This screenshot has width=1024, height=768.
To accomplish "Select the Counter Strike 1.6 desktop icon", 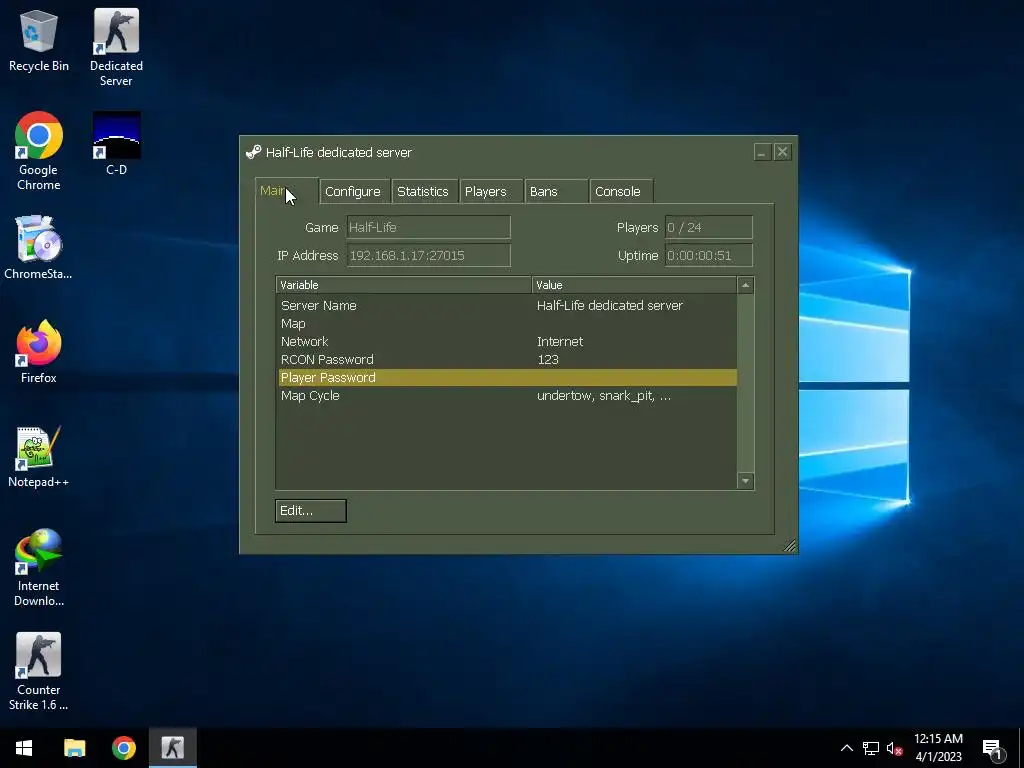I will click(x=39, y=671).
